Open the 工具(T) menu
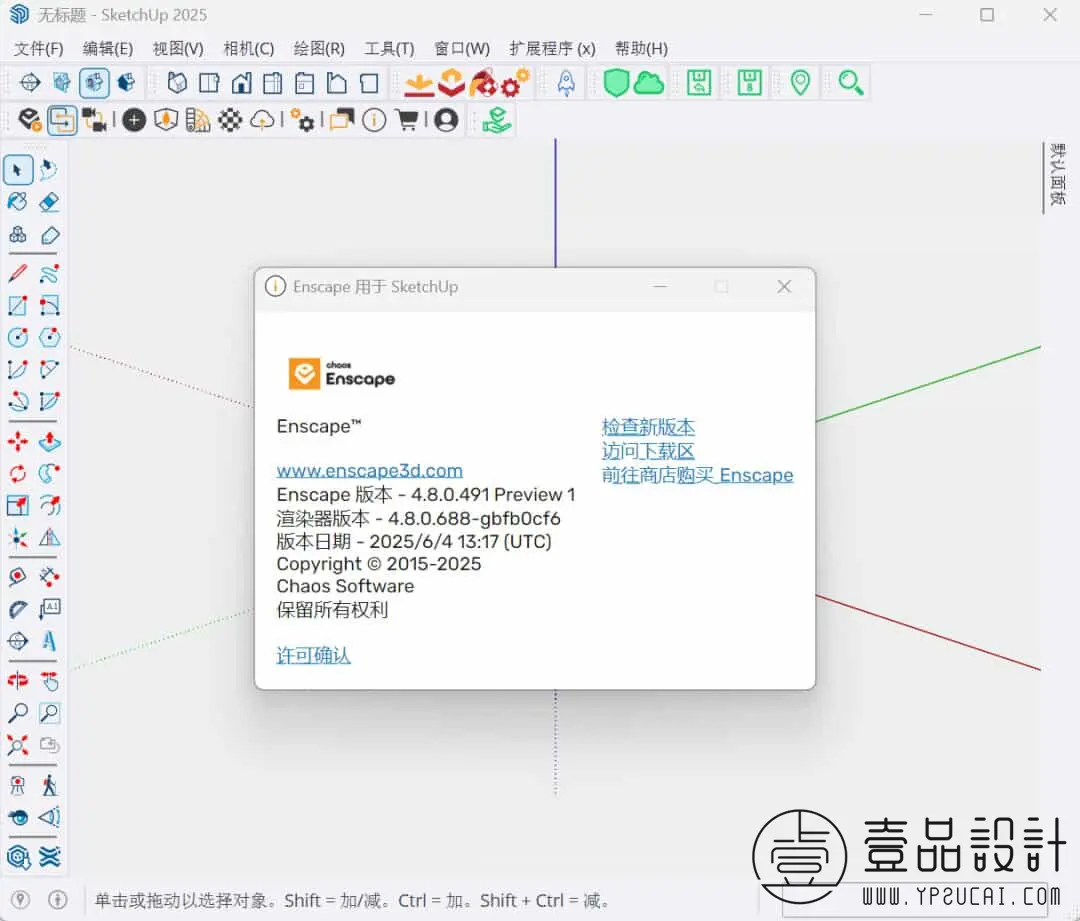 click(x=389, y=48)
